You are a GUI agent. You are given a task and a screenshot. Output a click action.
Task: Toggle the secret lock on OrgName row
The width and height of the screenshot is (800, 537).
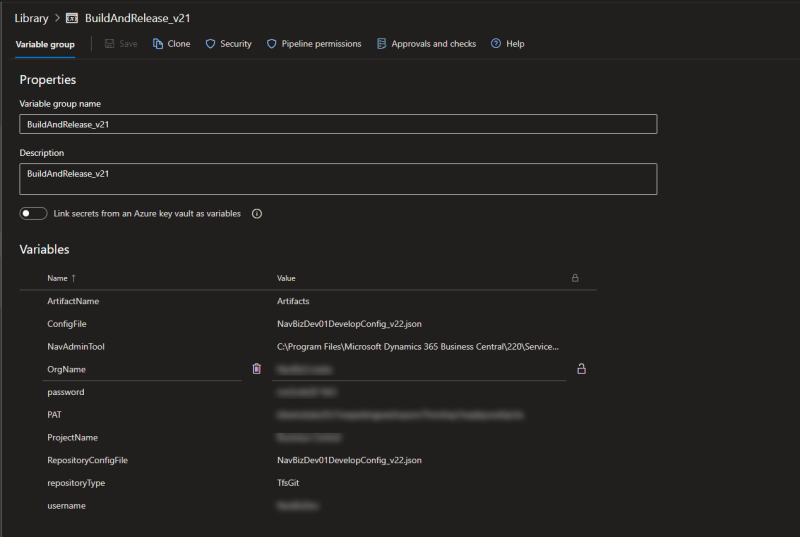[x=581, y=369]
